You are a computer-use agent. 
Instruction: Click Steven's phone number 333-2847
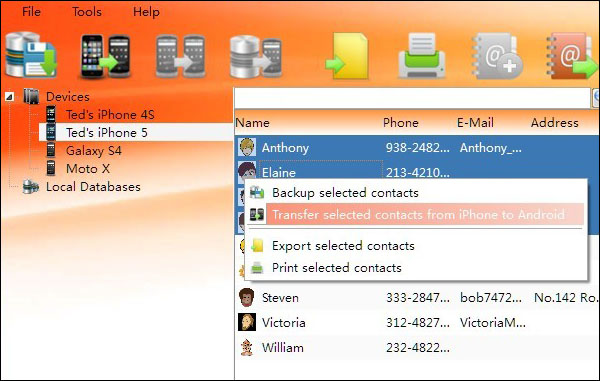[418, 298]
